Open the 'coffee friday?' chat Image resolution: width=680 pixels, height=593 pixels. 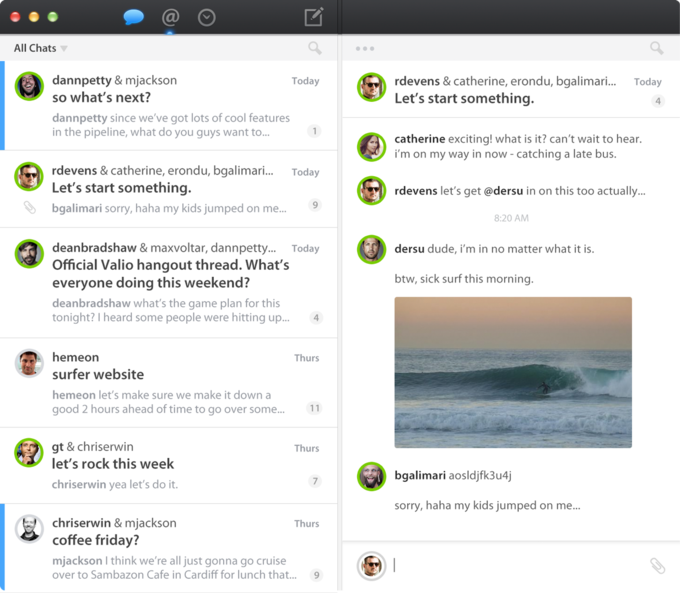(169, 548)
